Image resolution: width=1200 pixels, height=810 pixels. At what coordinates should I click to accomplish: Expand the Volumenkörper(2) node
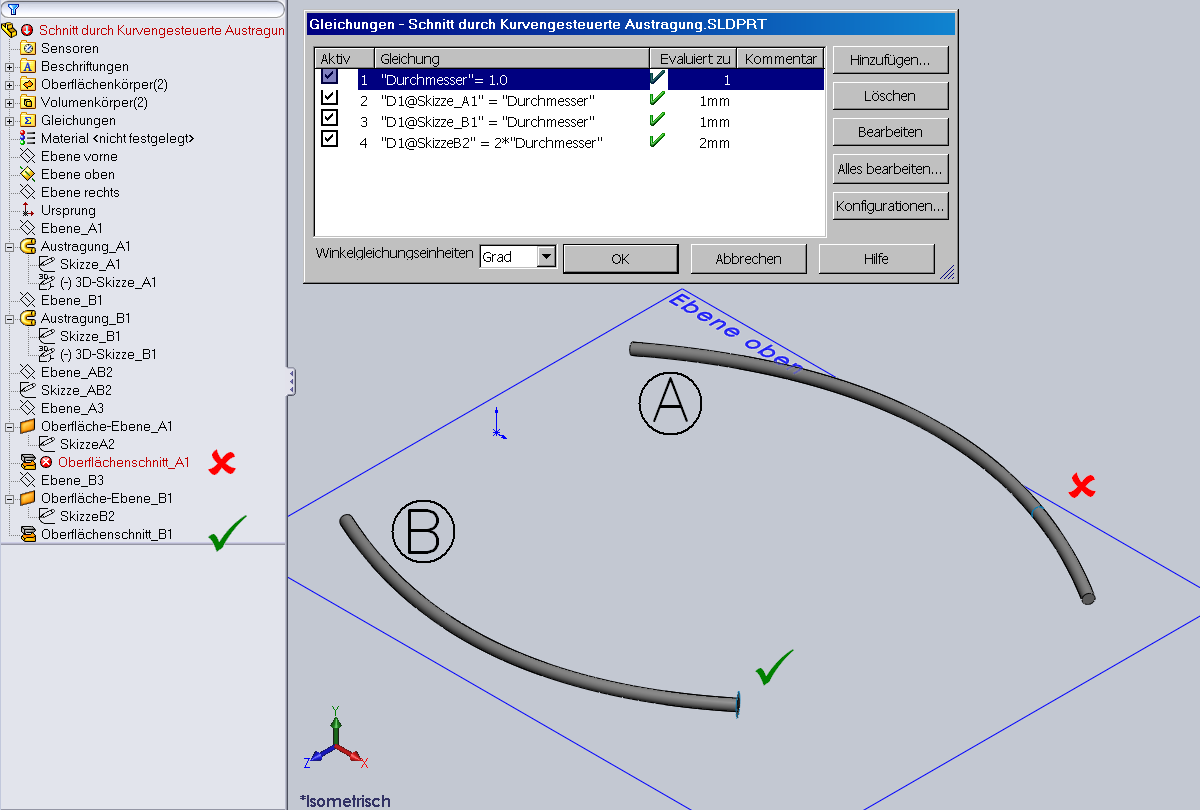tap(10, 102)
